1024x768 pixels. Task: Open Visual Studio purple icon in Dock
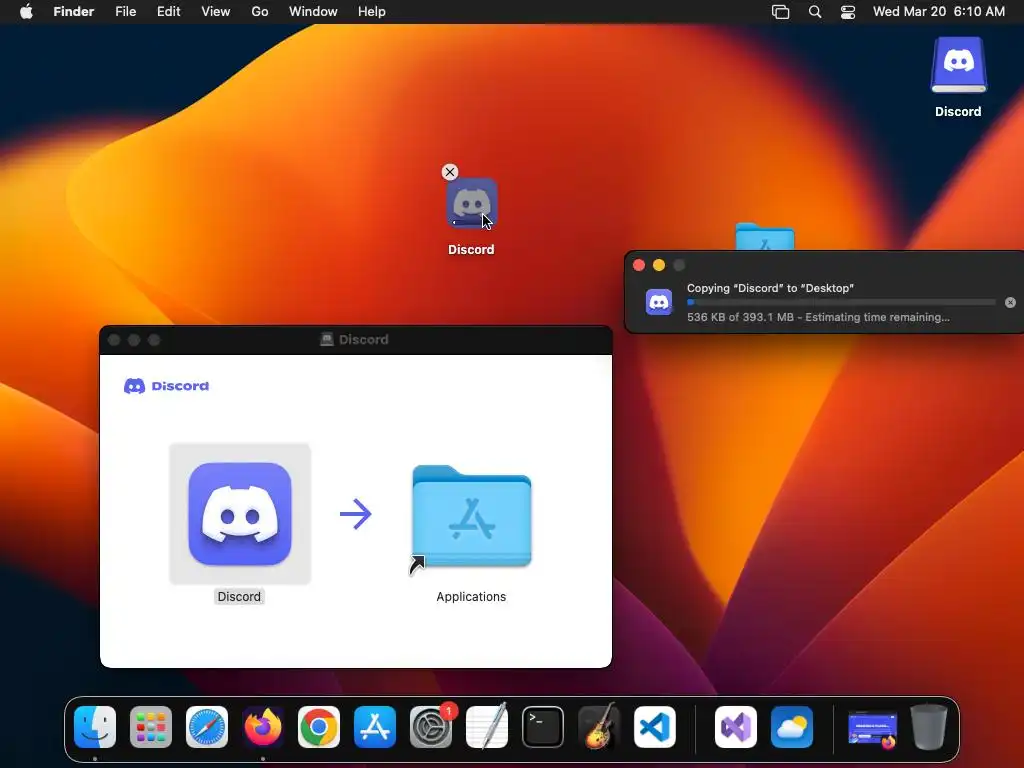[x=736, y=727]
